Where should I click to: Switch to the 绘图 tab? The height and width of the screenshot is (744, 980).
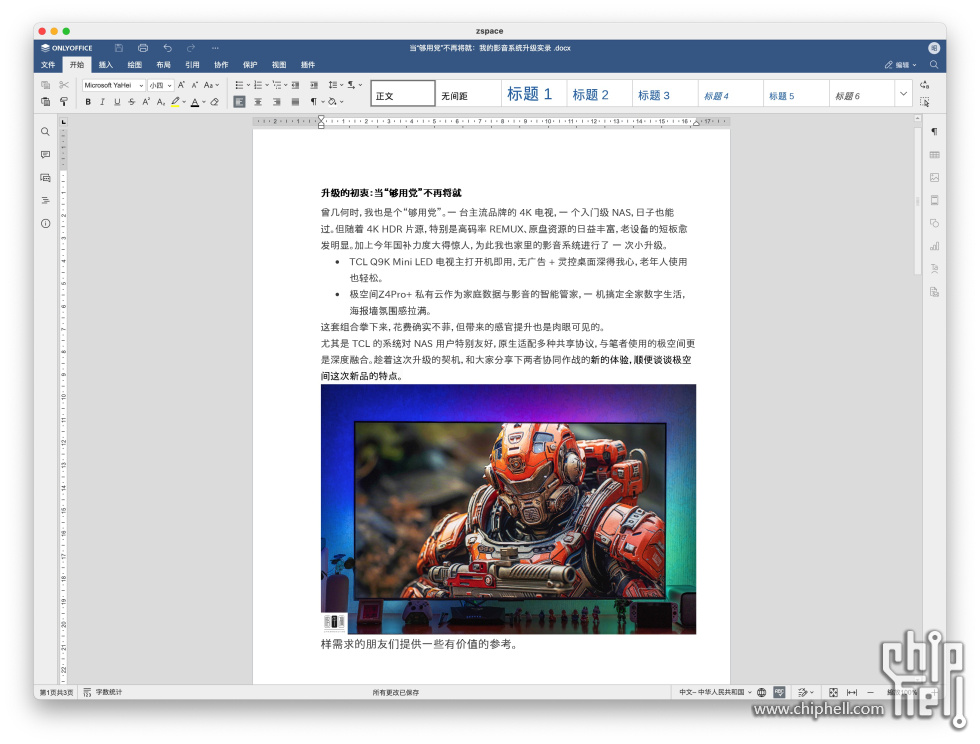(134, 64)
